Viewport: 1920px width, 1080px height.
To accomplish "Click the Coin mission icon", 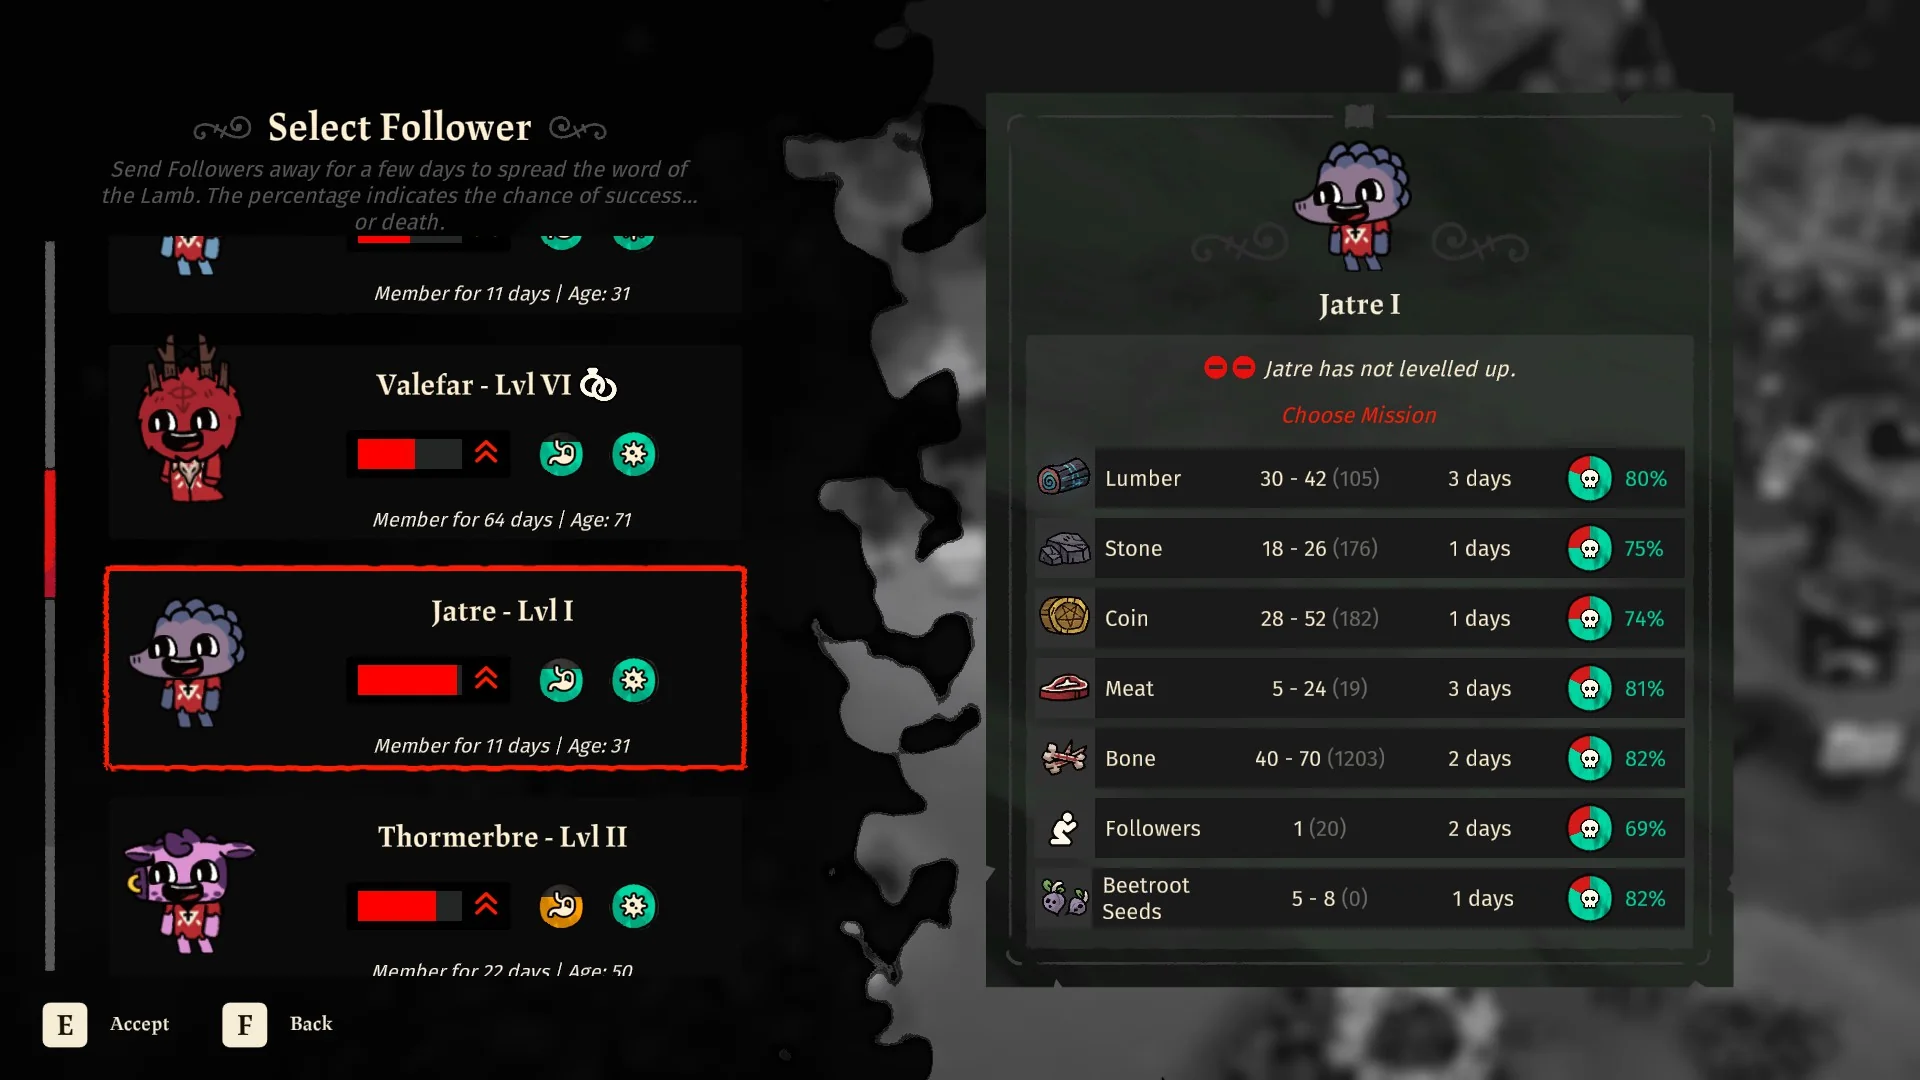I will (1063, 617).
